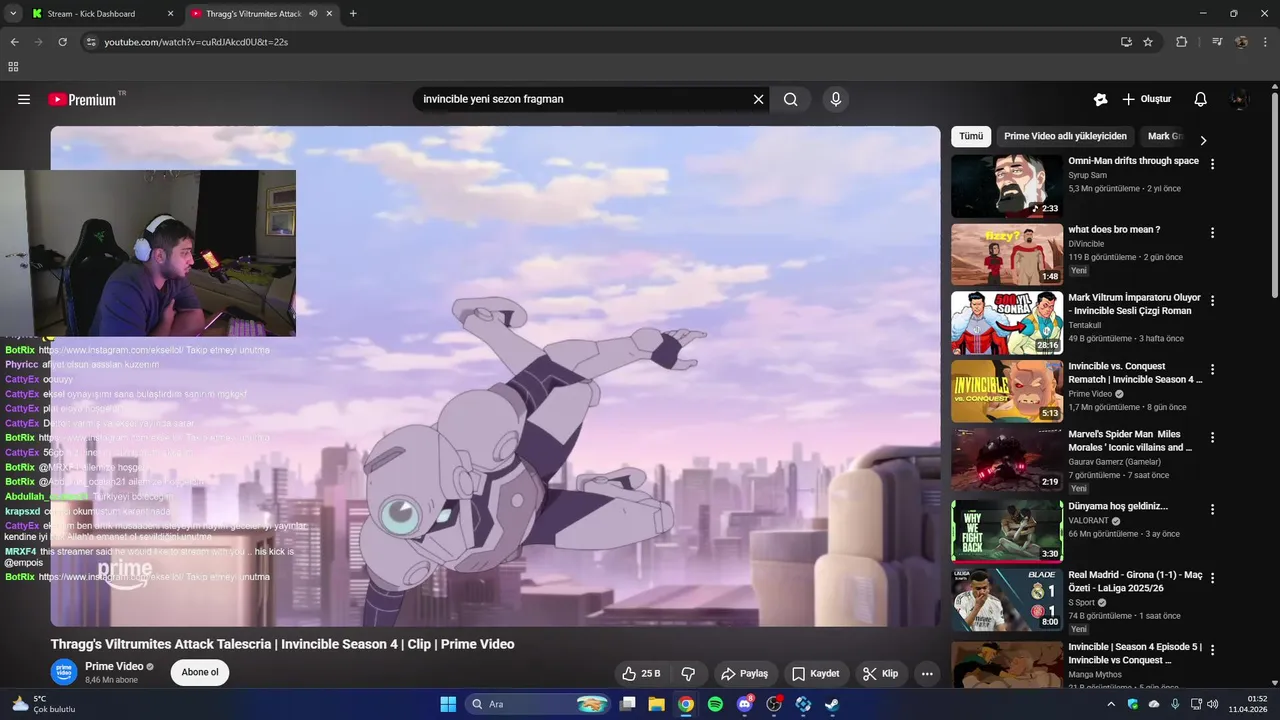This screenshot has height=720, width=1280.
Task: Mute the YouTube tab via speaker icon
Action: tap(313, 14)
